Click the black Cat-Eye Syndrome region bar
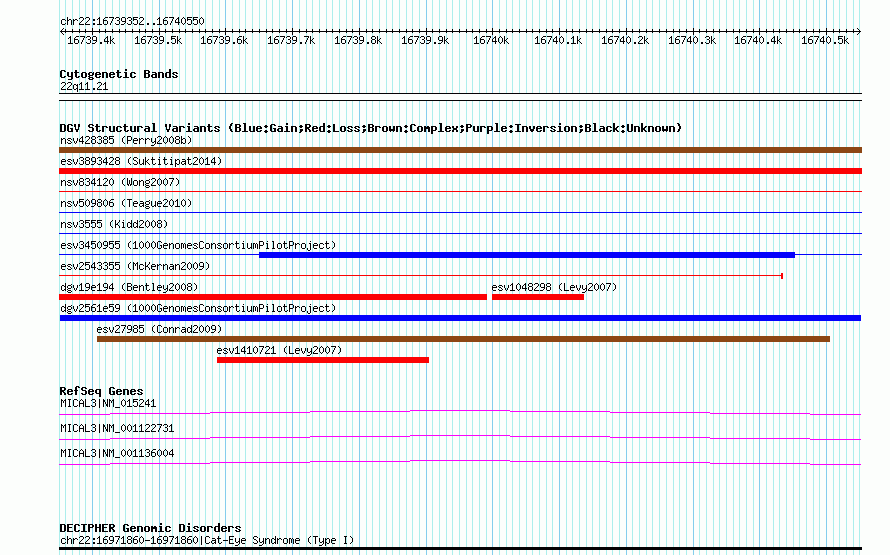The height and width of the screenshot is (555, 890). tap(460, 549)
